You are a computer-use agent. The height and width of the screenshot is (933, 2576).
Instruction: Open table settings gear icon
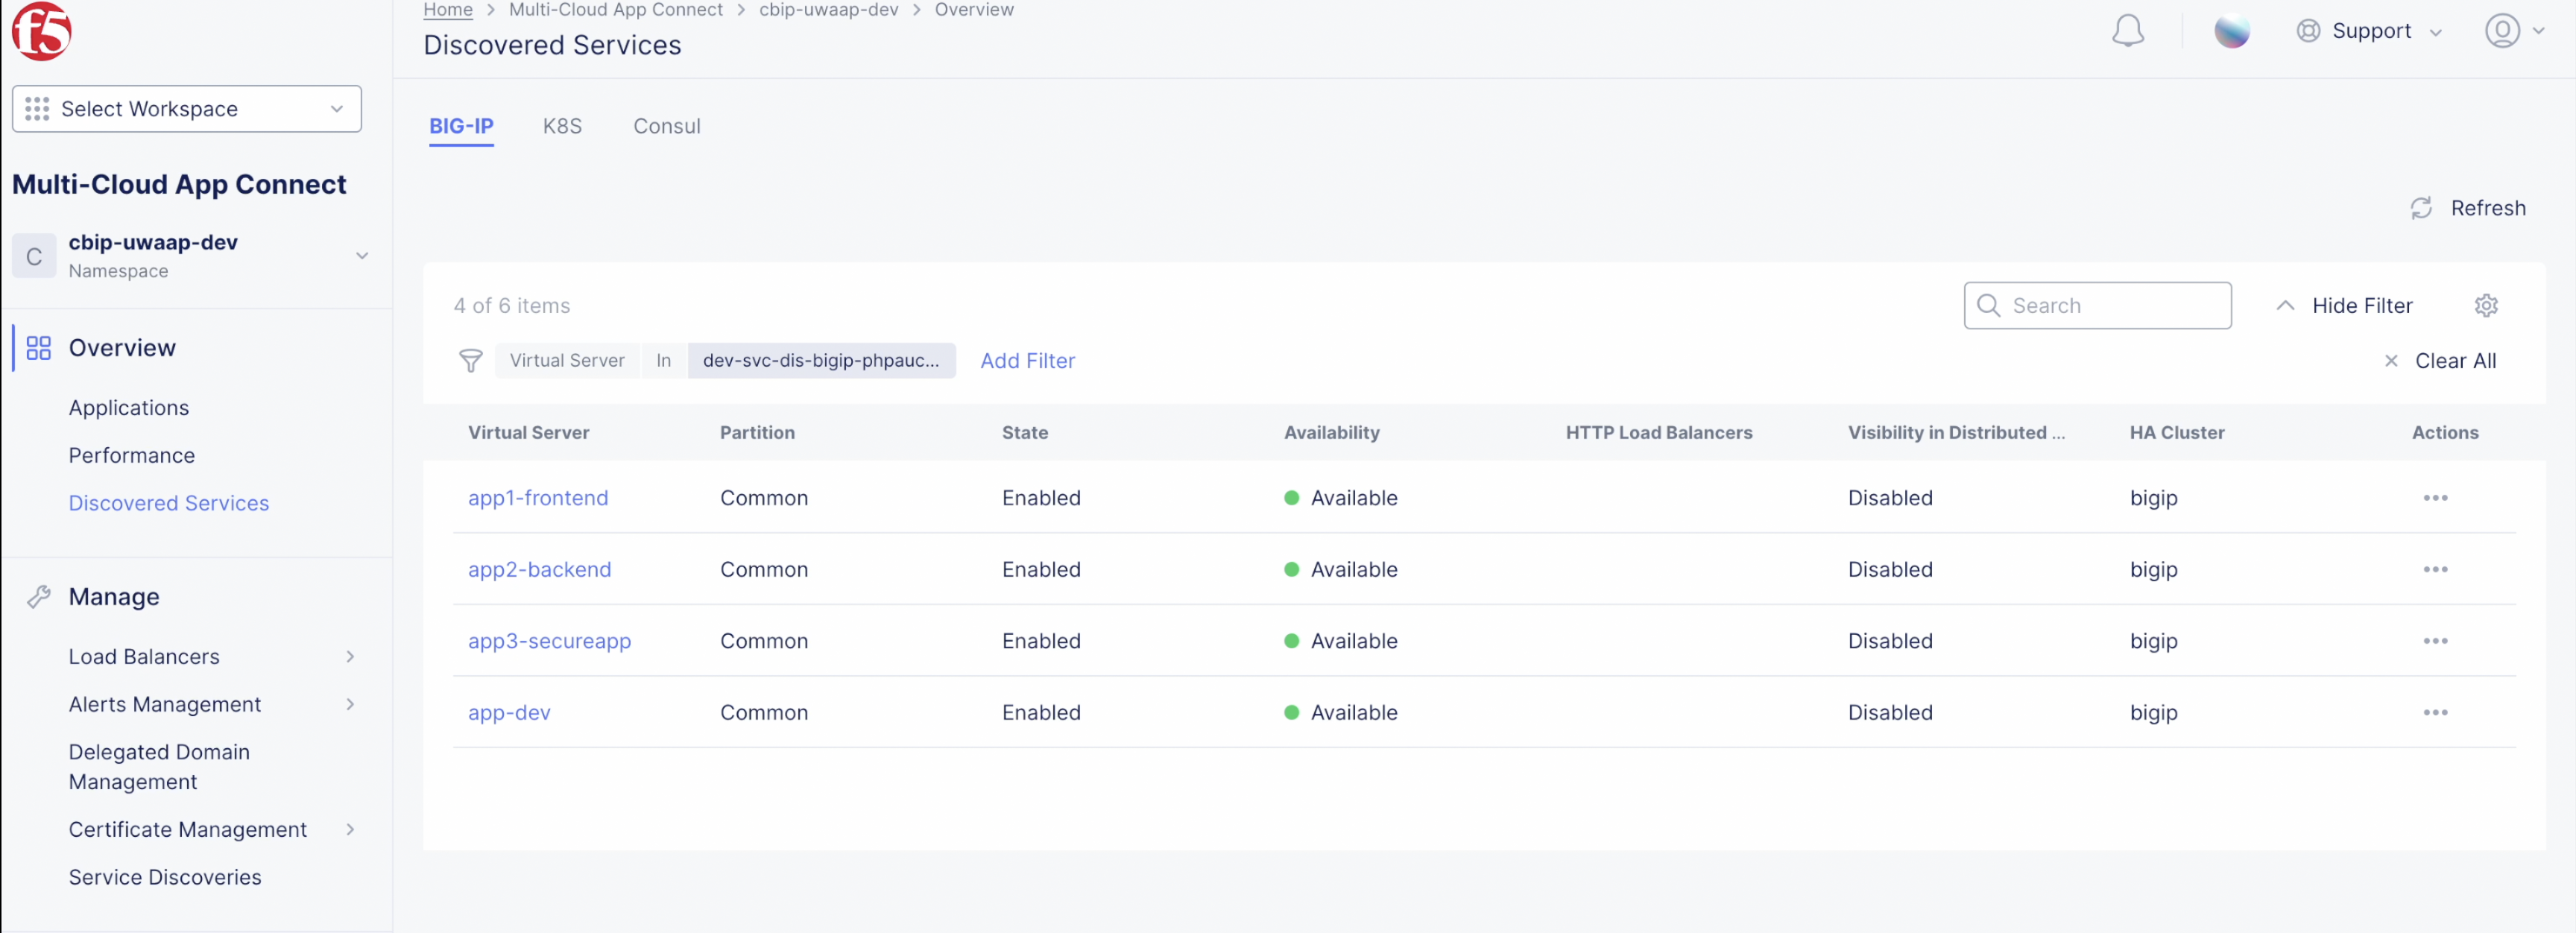2486,306
